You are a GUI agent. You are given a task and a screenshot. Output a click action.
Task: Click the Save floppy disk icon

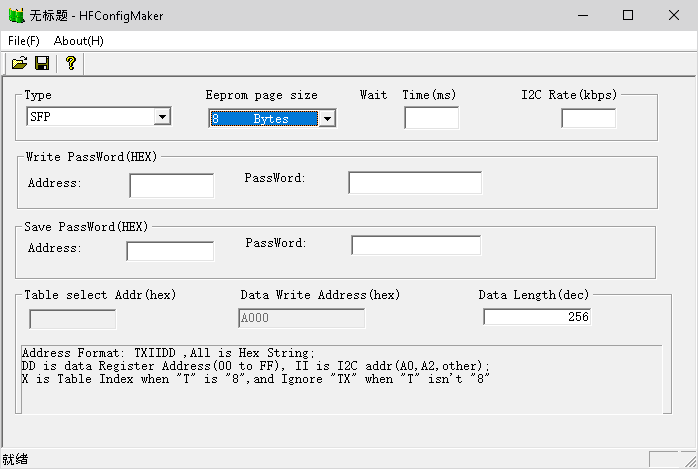42,63
